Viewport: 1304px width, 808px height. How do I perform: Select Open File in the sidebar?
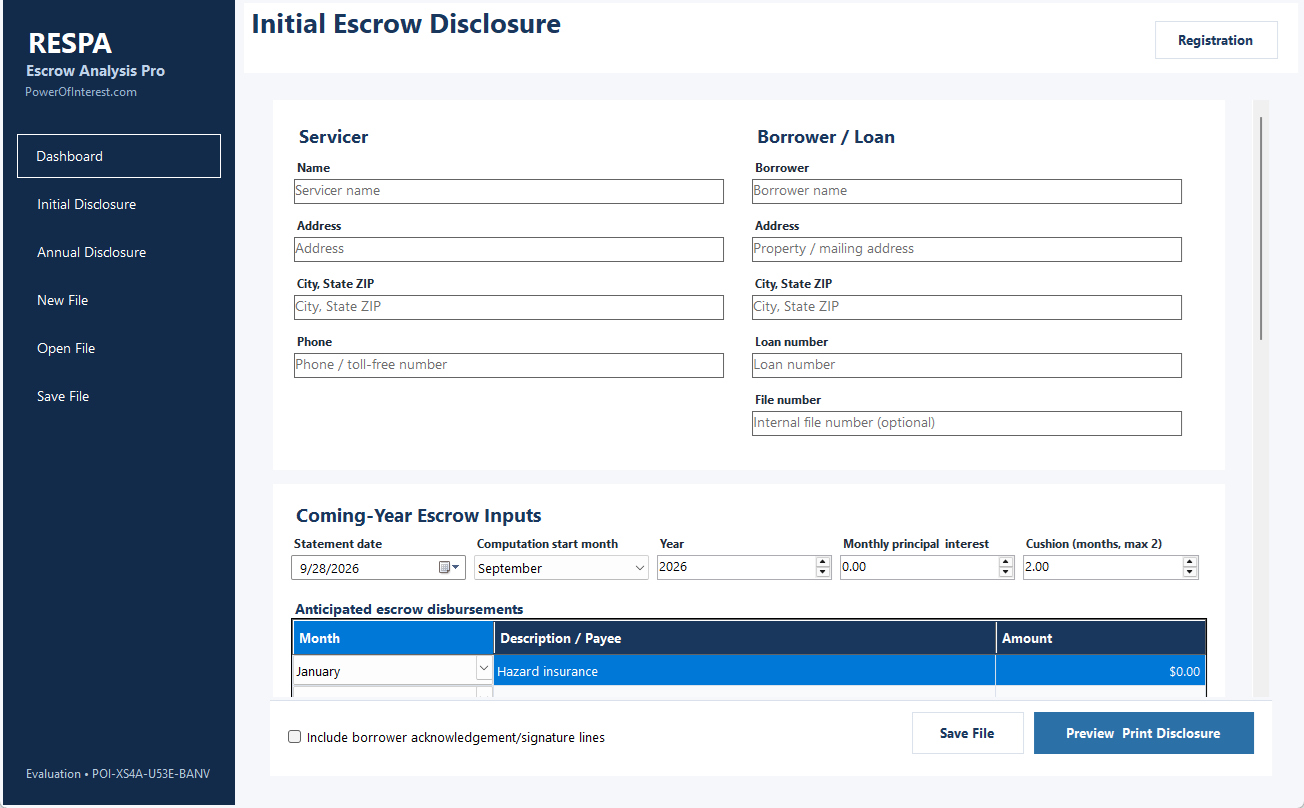tap(119, 348)
